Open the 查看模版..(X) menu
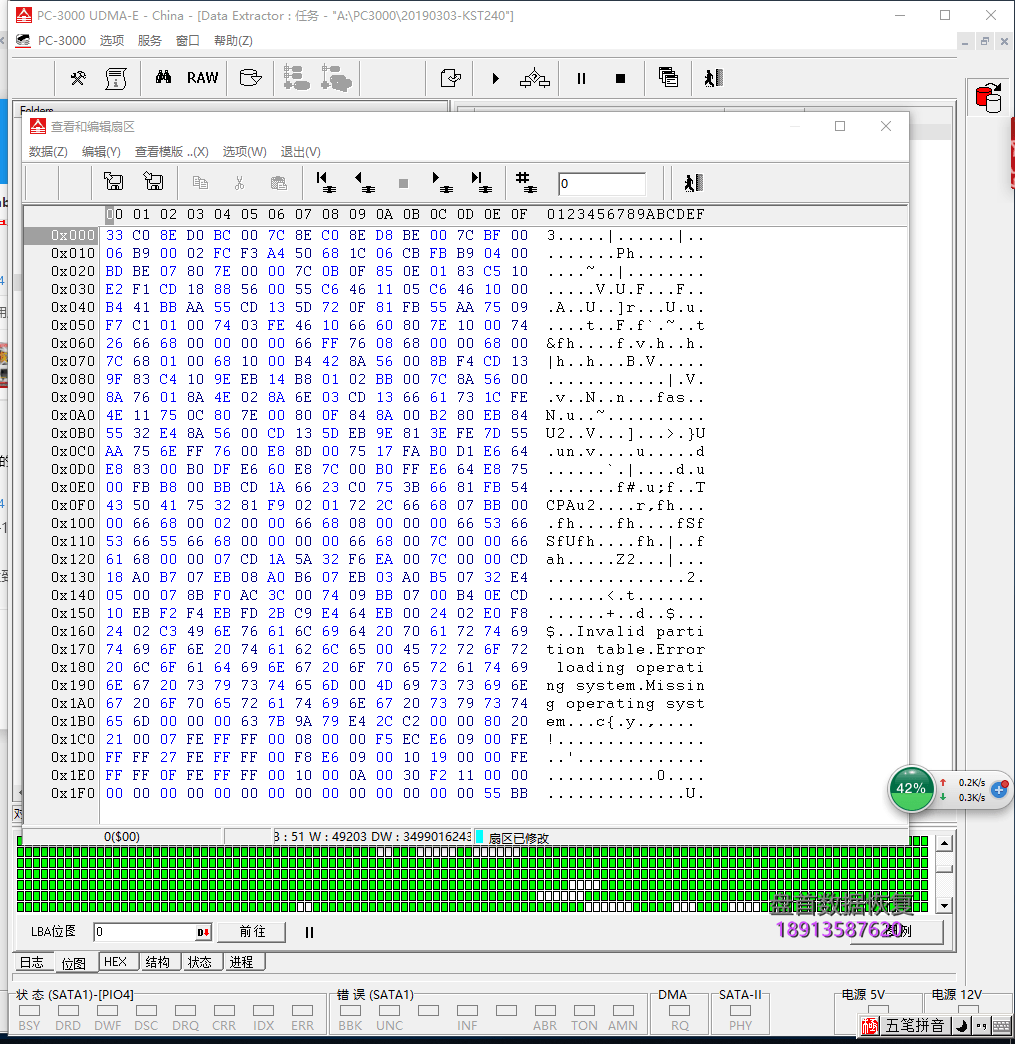Image resolution: width=1015 pixels, height=1044 pixels. pyautogui.click(x=172, y=152)
